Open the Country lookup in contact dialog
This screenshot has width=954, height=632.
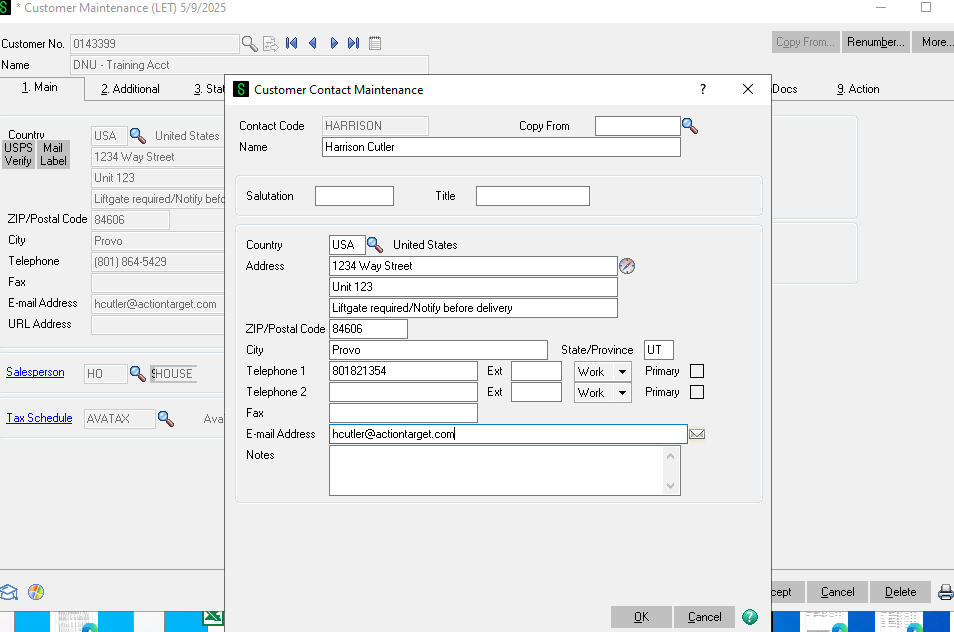coord(375,245)
